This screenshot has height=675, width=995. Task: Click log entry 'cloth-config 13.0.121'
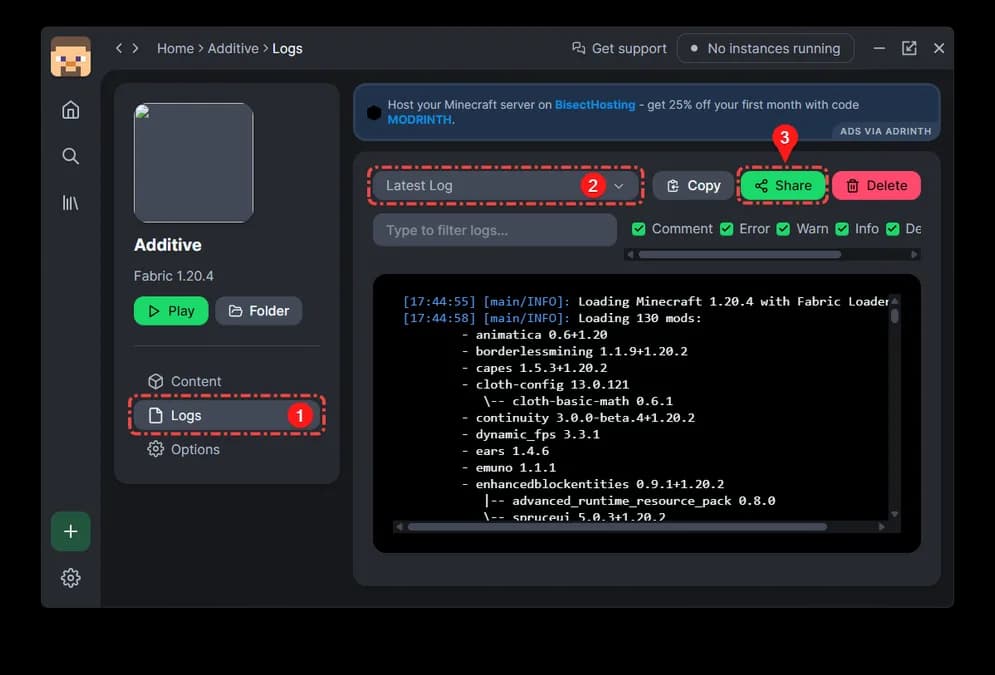(552, 384)
